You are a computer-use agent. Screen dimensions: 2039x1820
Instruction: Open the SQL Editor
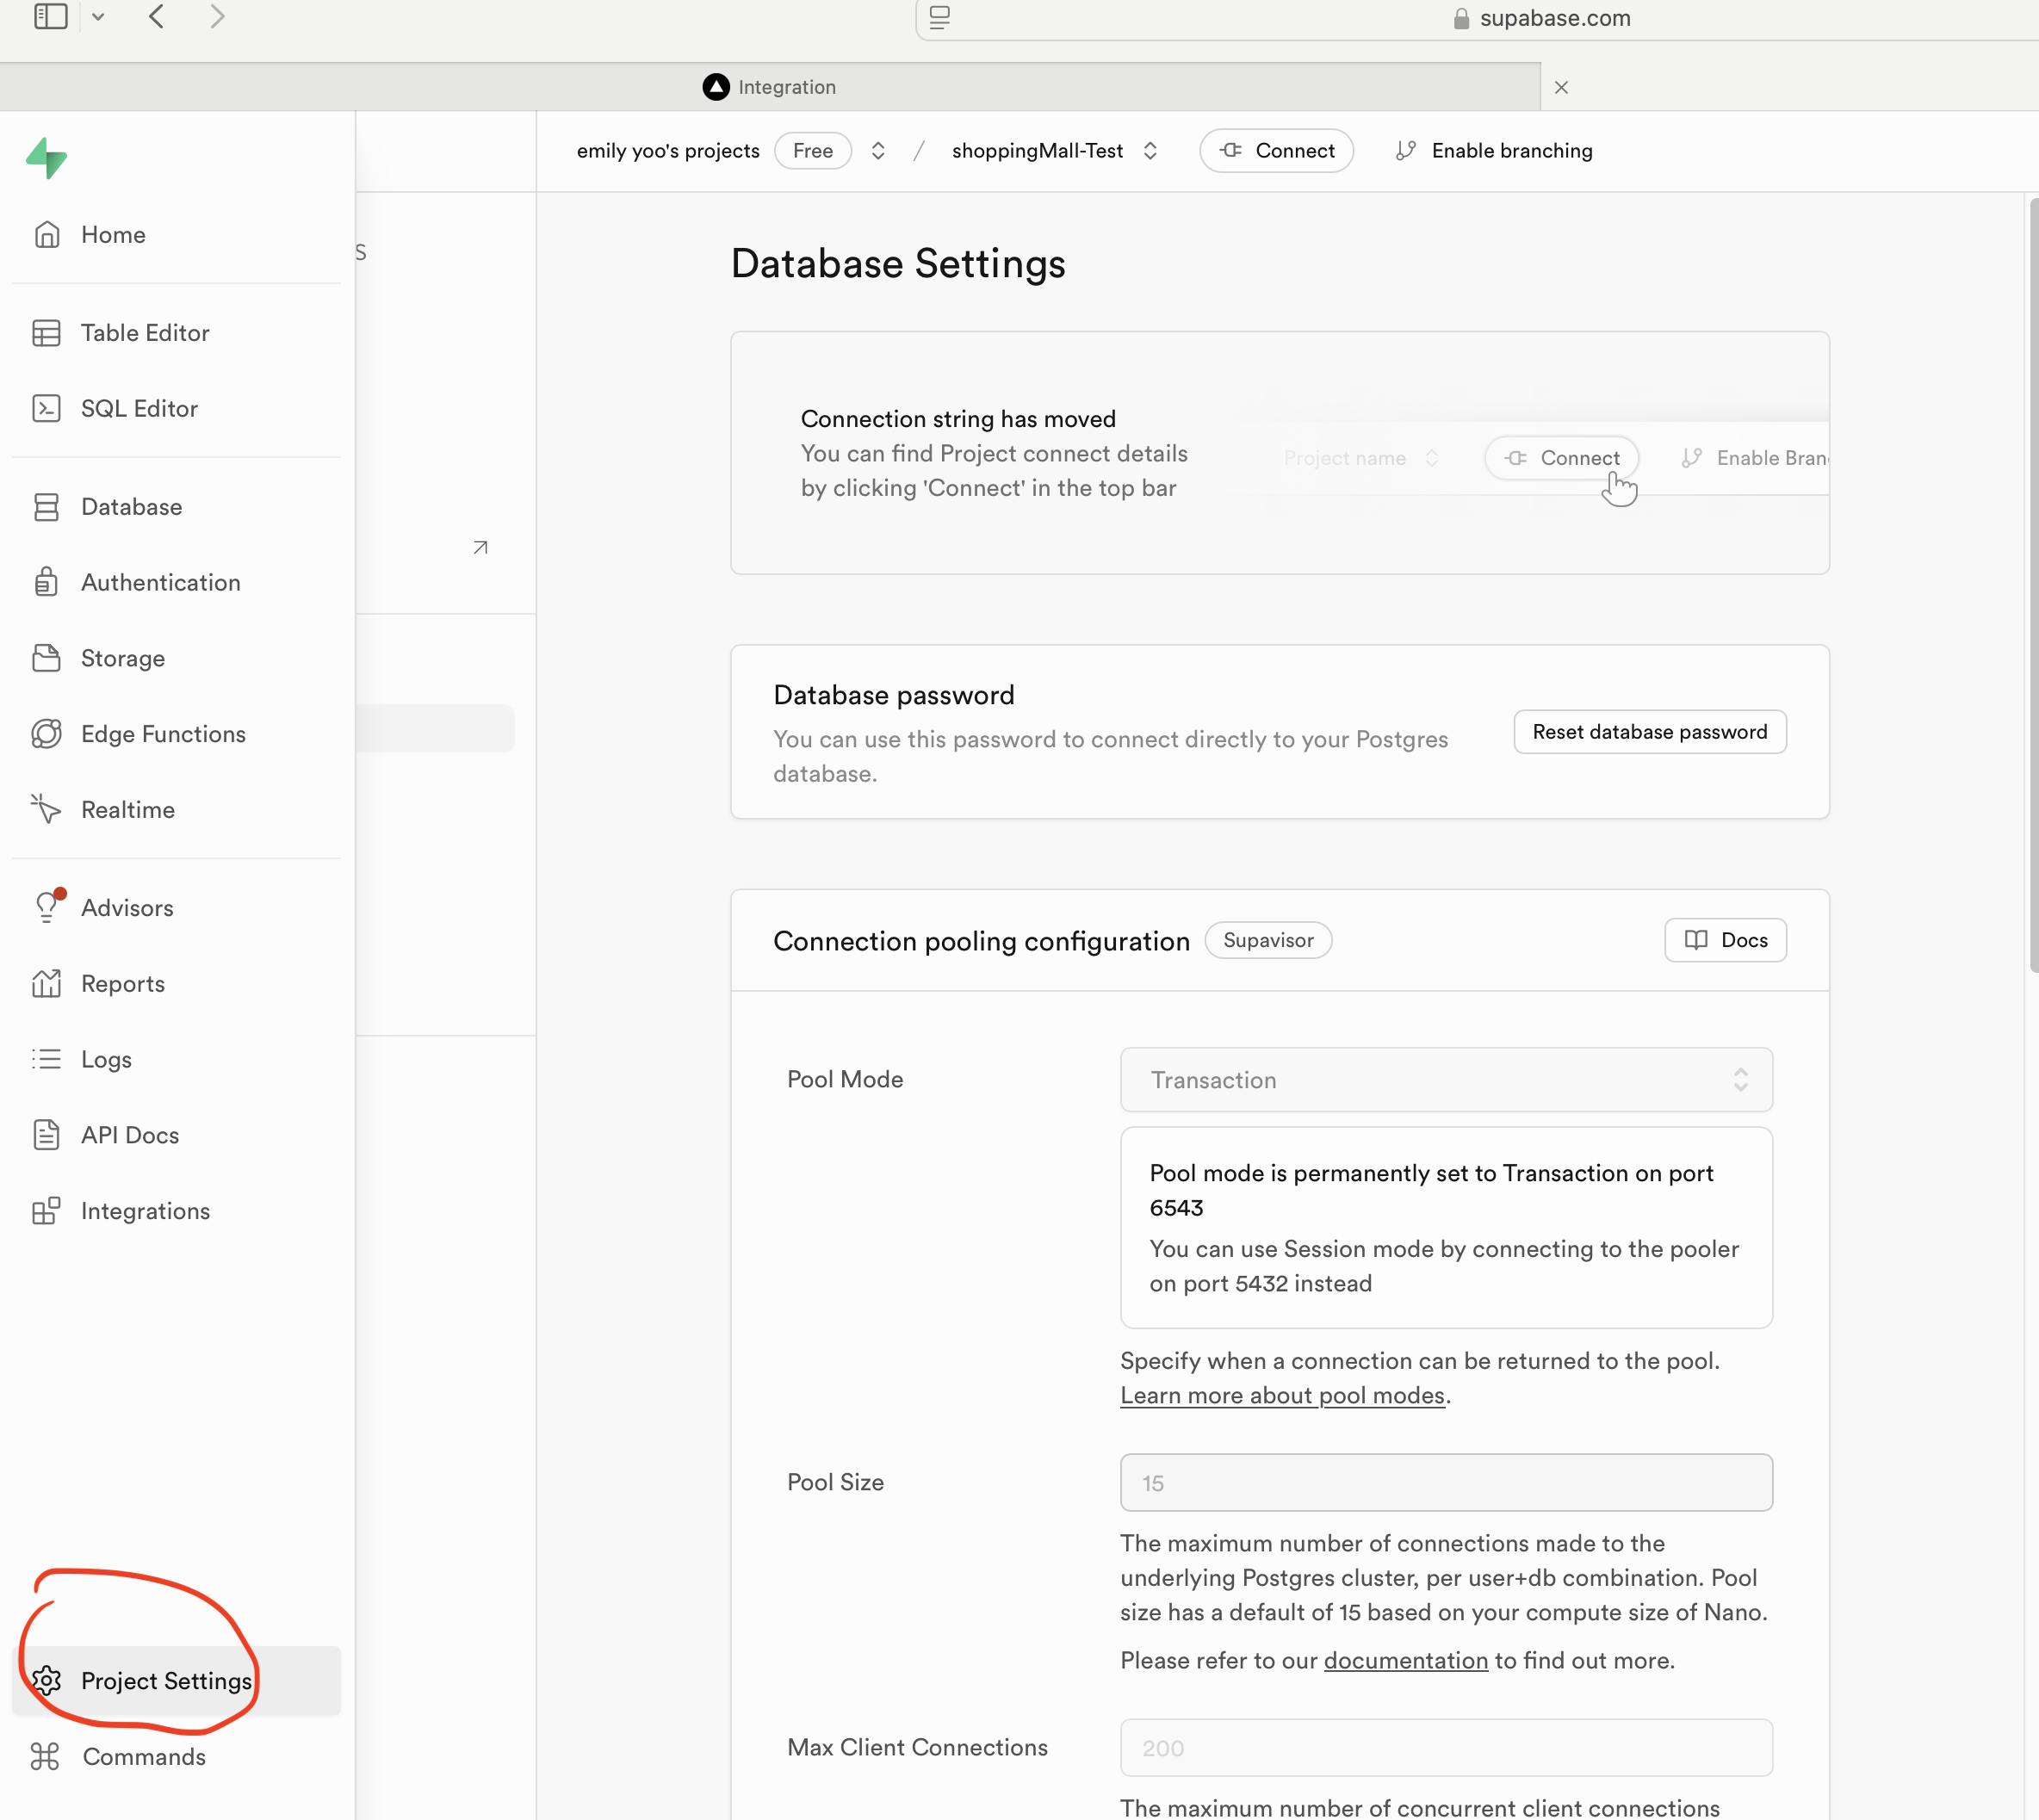pyautogui.click(x=139, y=409)
